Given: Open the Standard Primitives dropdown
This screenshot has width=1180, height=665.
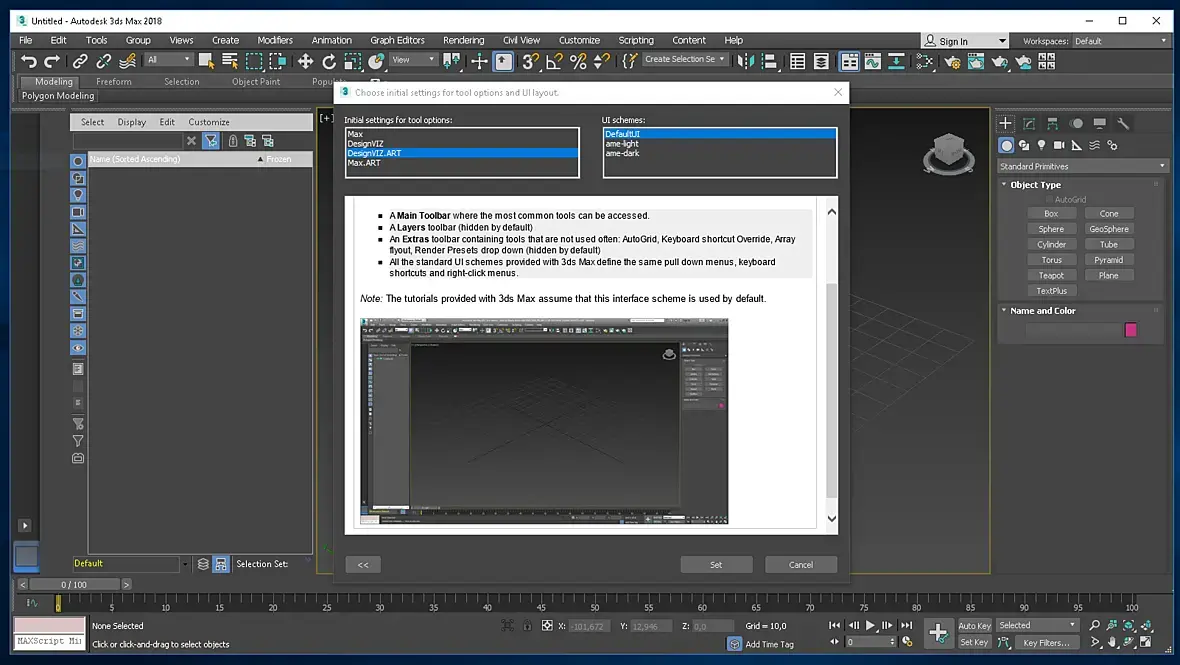Looking at the screenshot, I should [x=1082, y=166].
